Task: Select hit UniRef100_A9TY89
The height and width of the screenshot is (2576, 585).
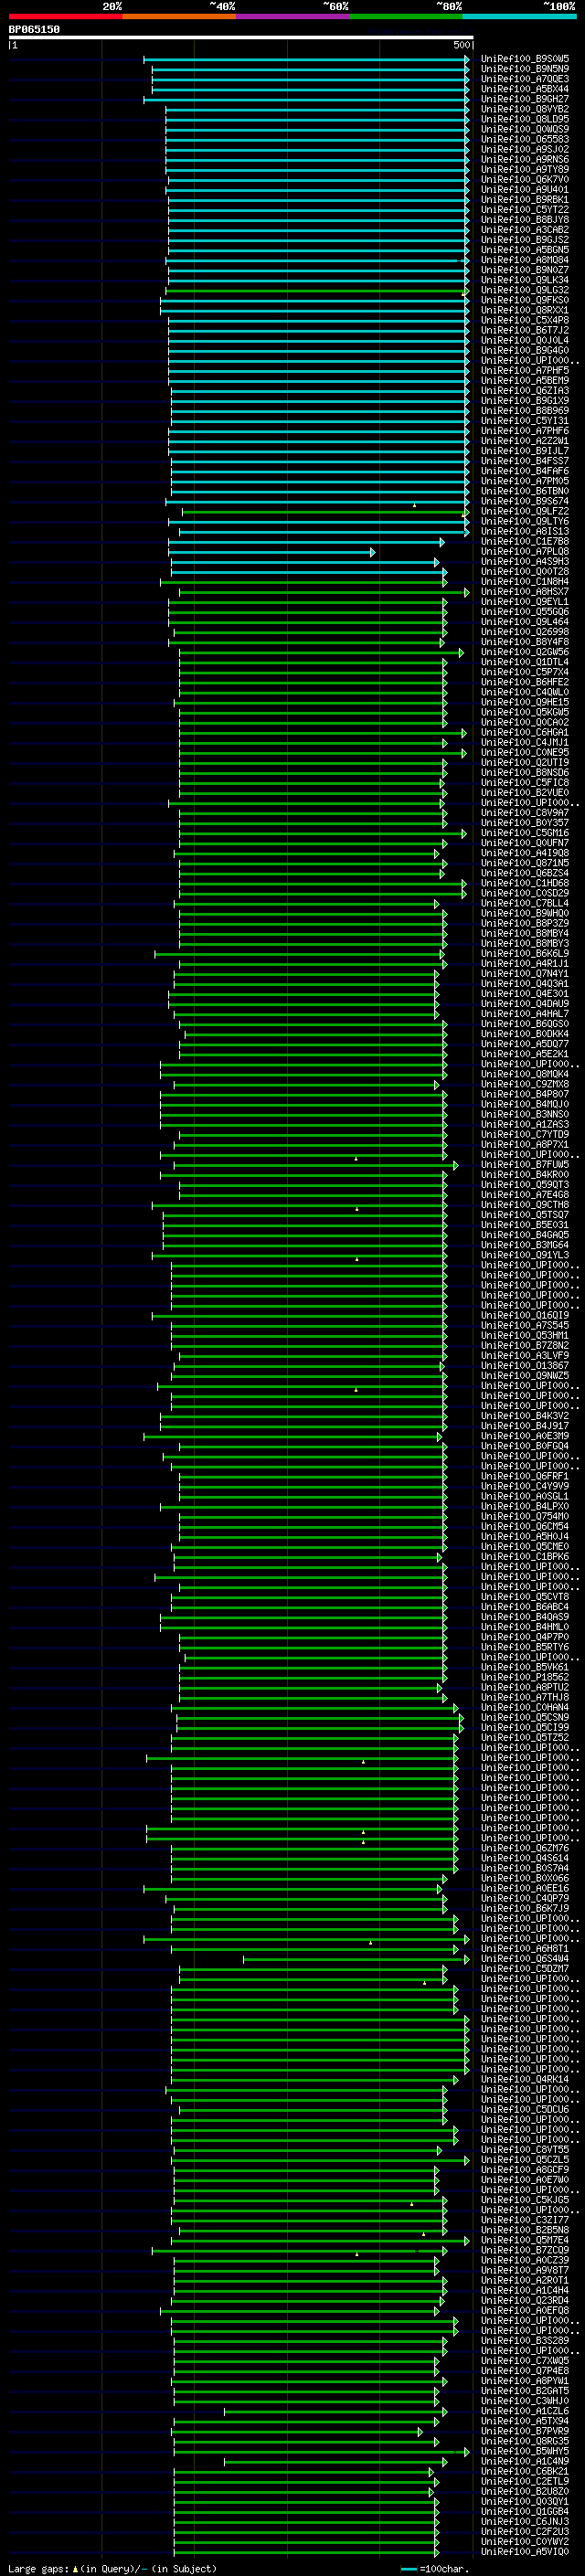Action: [525, 169]
